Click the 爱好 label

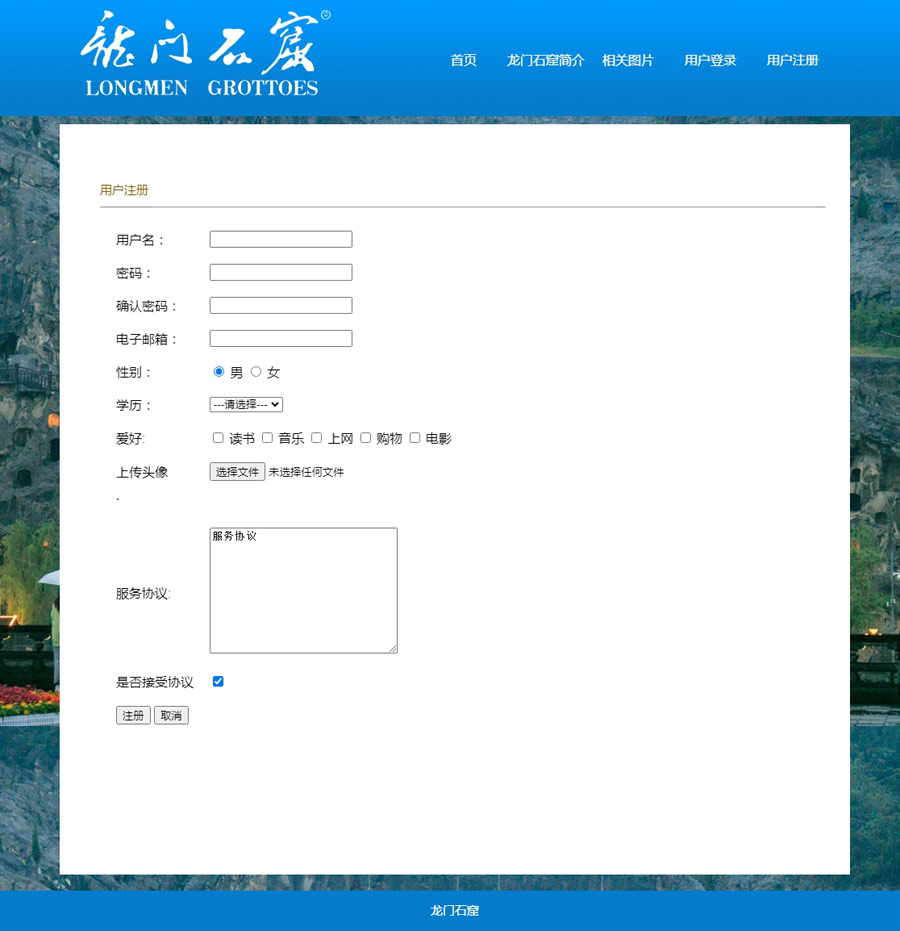click(131, 439)
